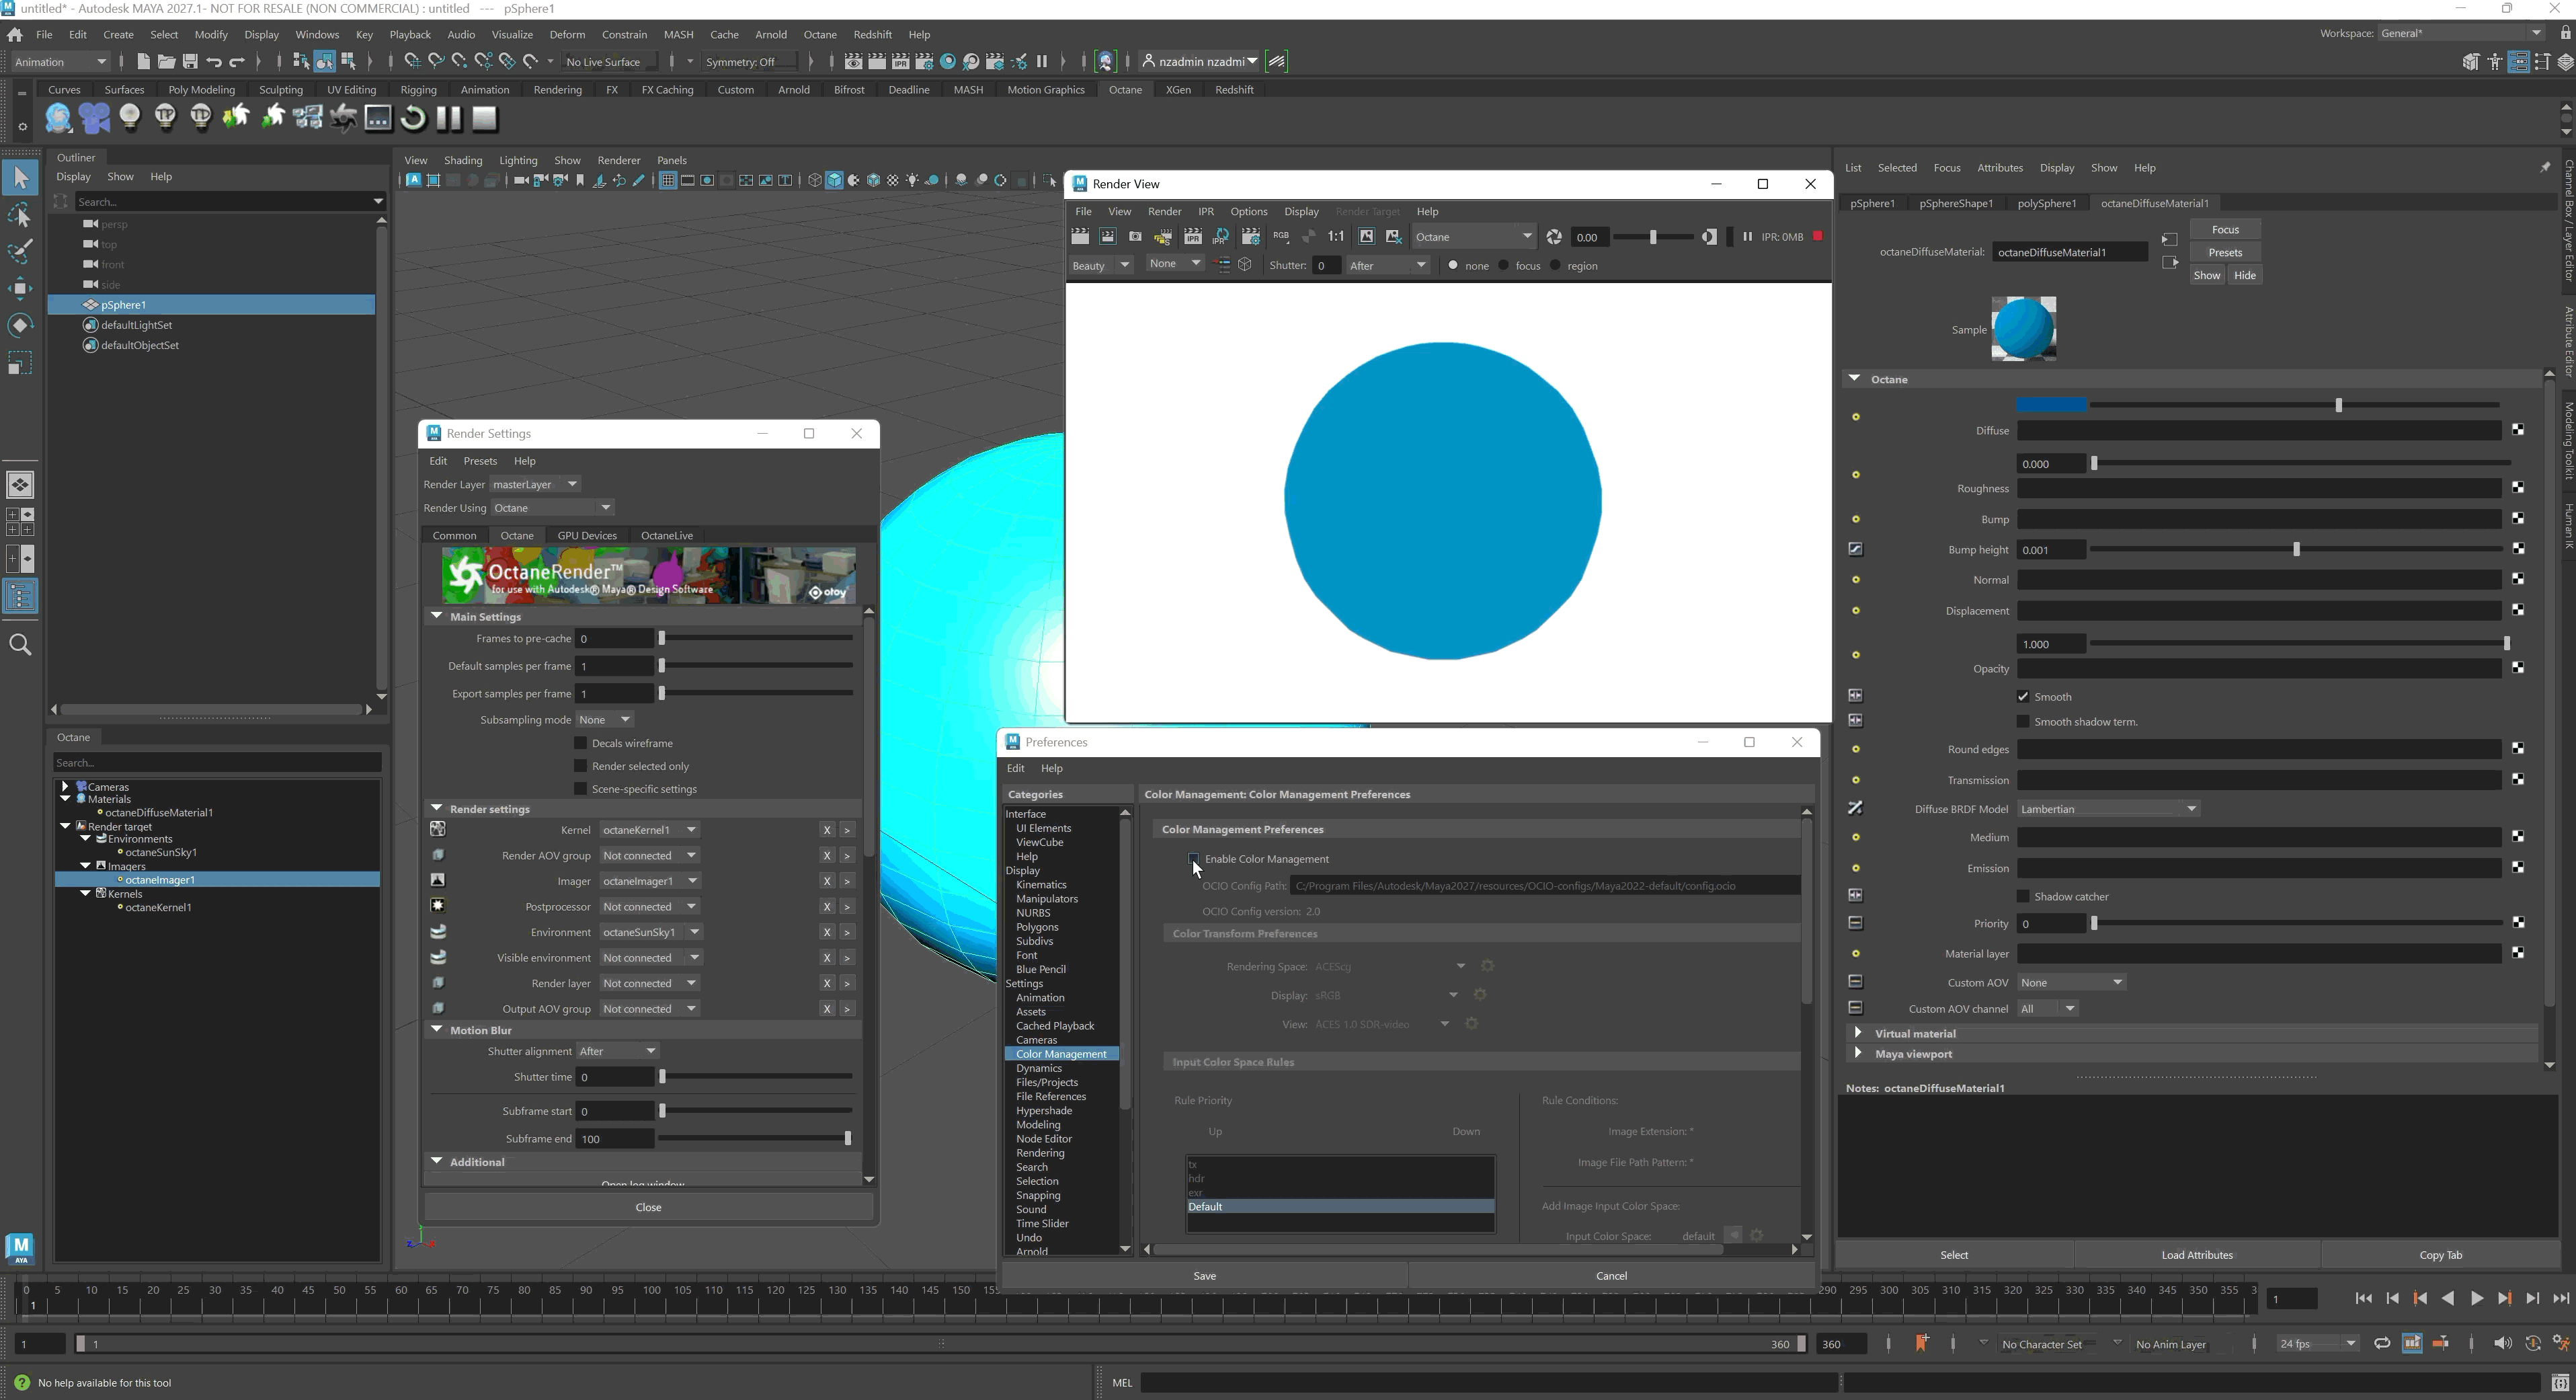Image resolution: width=2576 pixels, height=1400 pixels.
Task: Open the Redshift shelf tab
Action: coord(1234,90)
